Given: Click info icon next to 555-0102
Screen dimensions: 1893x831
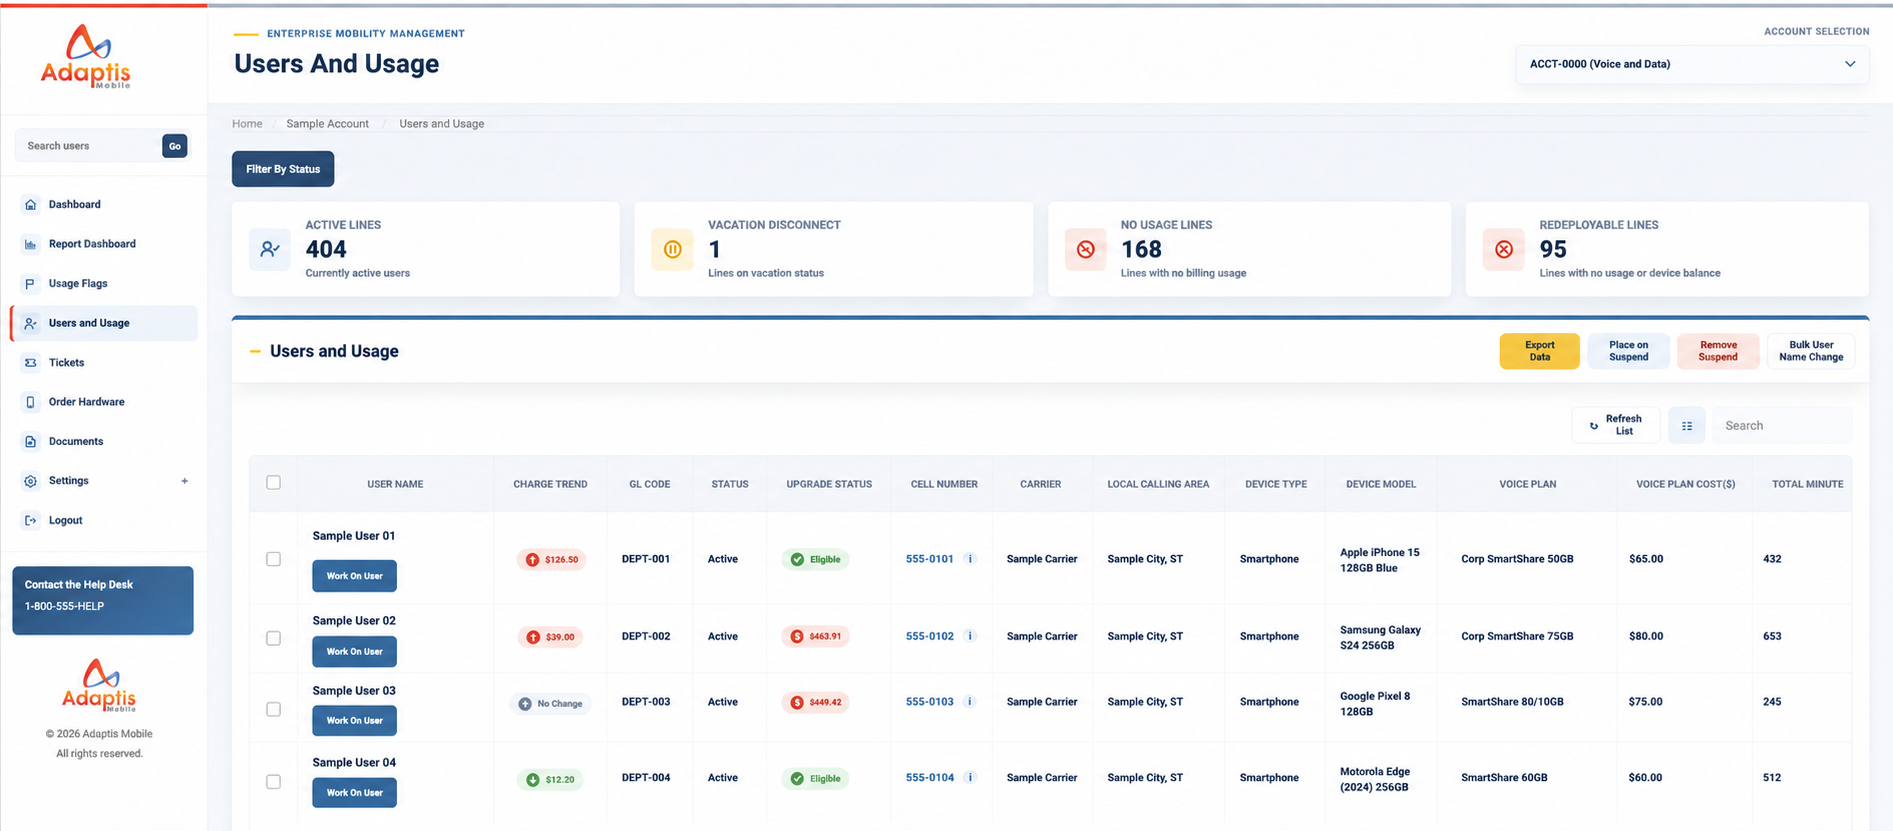Looking at the screenshot, I should [x=970, y=636].
